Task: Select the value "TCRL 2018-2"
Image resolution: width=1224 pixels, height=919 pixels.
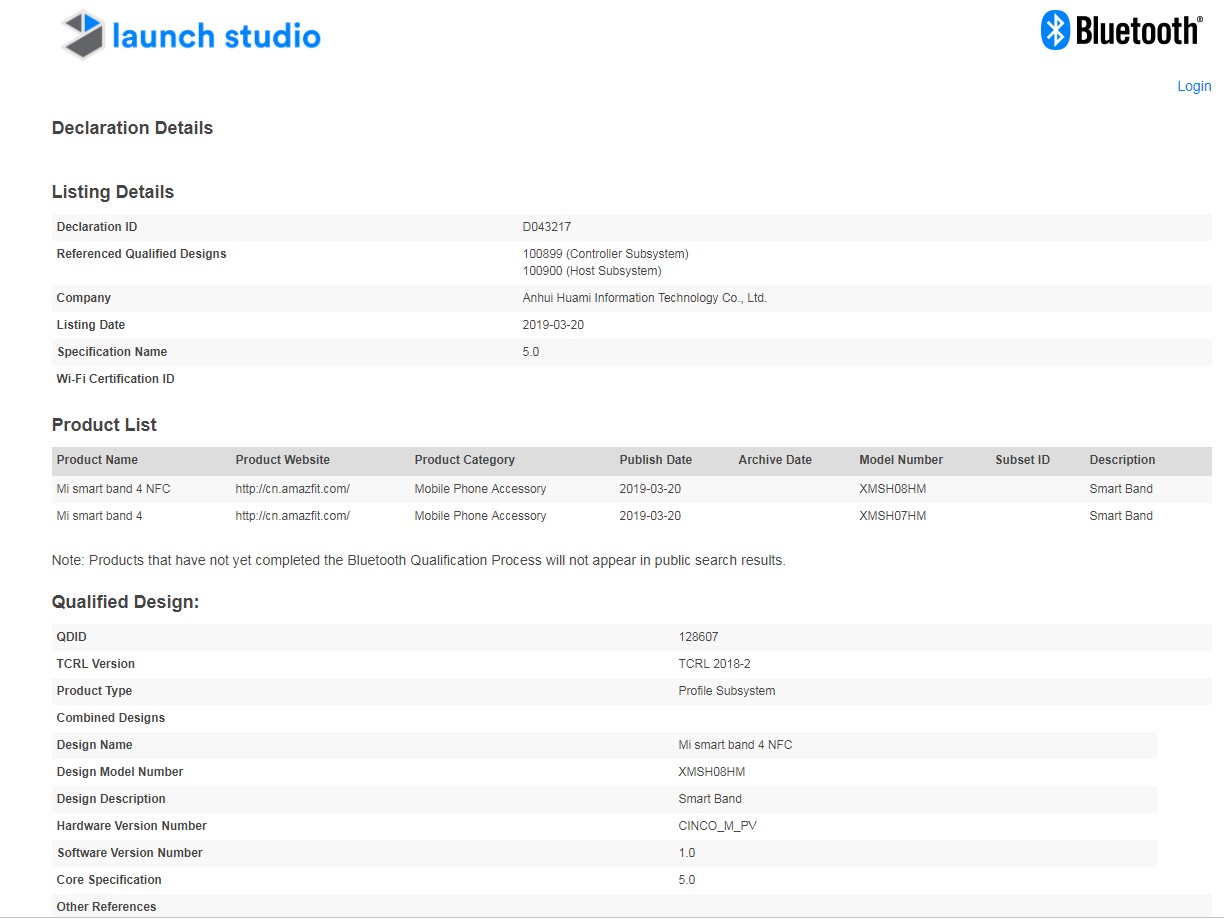Action: point(715,664)
